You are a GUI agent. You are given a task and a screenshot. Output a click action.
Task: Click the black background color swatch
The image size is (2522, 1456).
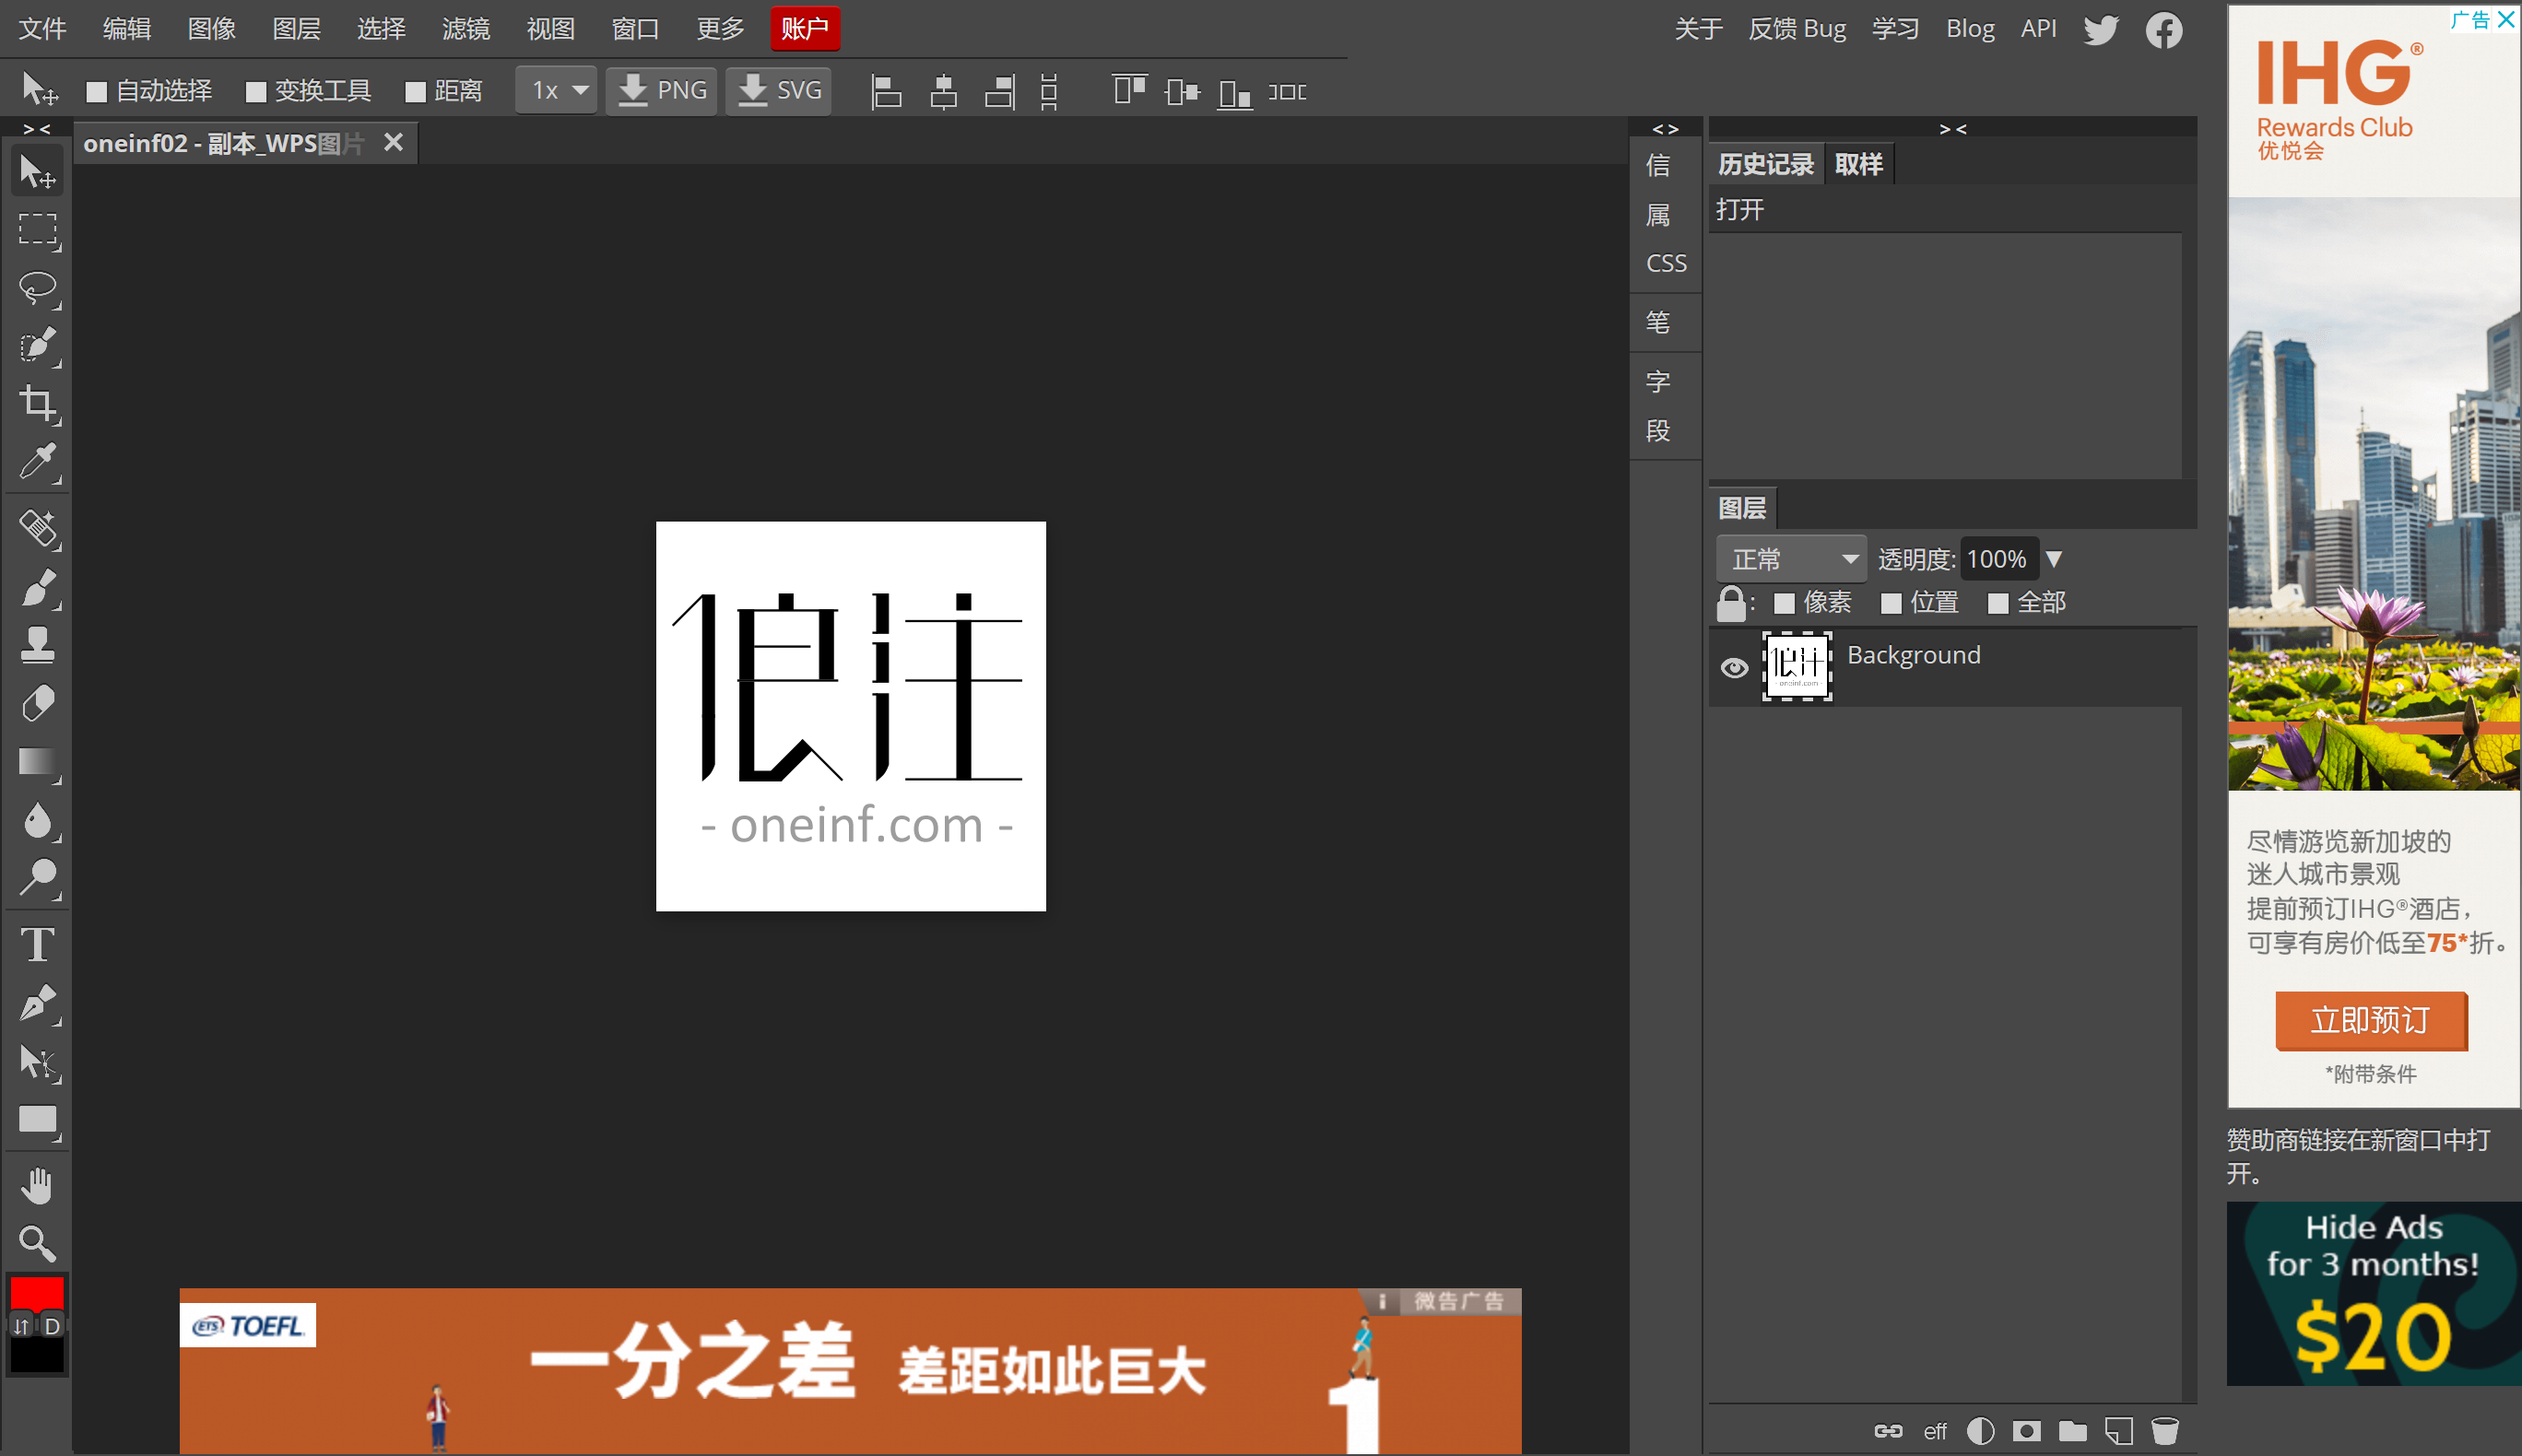(37, 1356)
